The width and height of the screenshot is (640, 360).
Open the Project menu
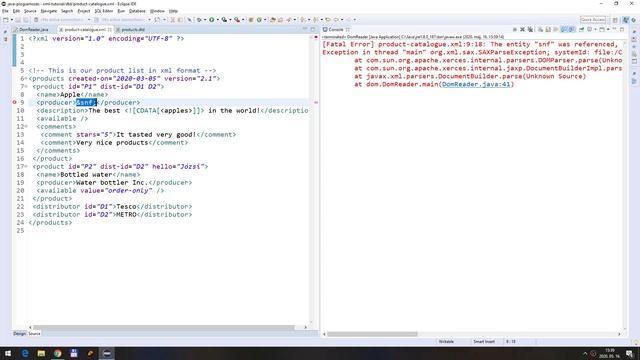[x=84, y=11]
